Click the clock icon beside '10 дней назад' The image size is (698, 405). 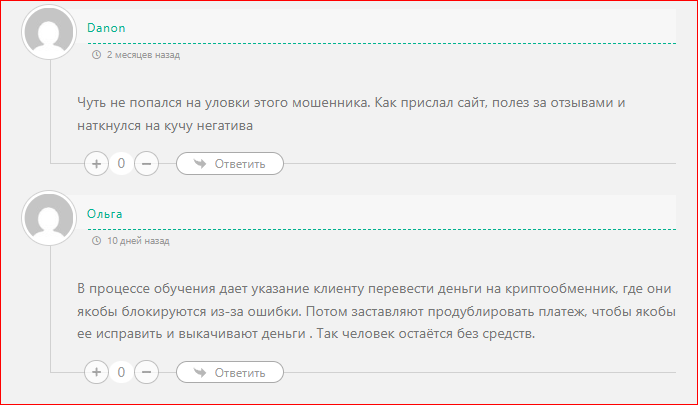[96, 241]
